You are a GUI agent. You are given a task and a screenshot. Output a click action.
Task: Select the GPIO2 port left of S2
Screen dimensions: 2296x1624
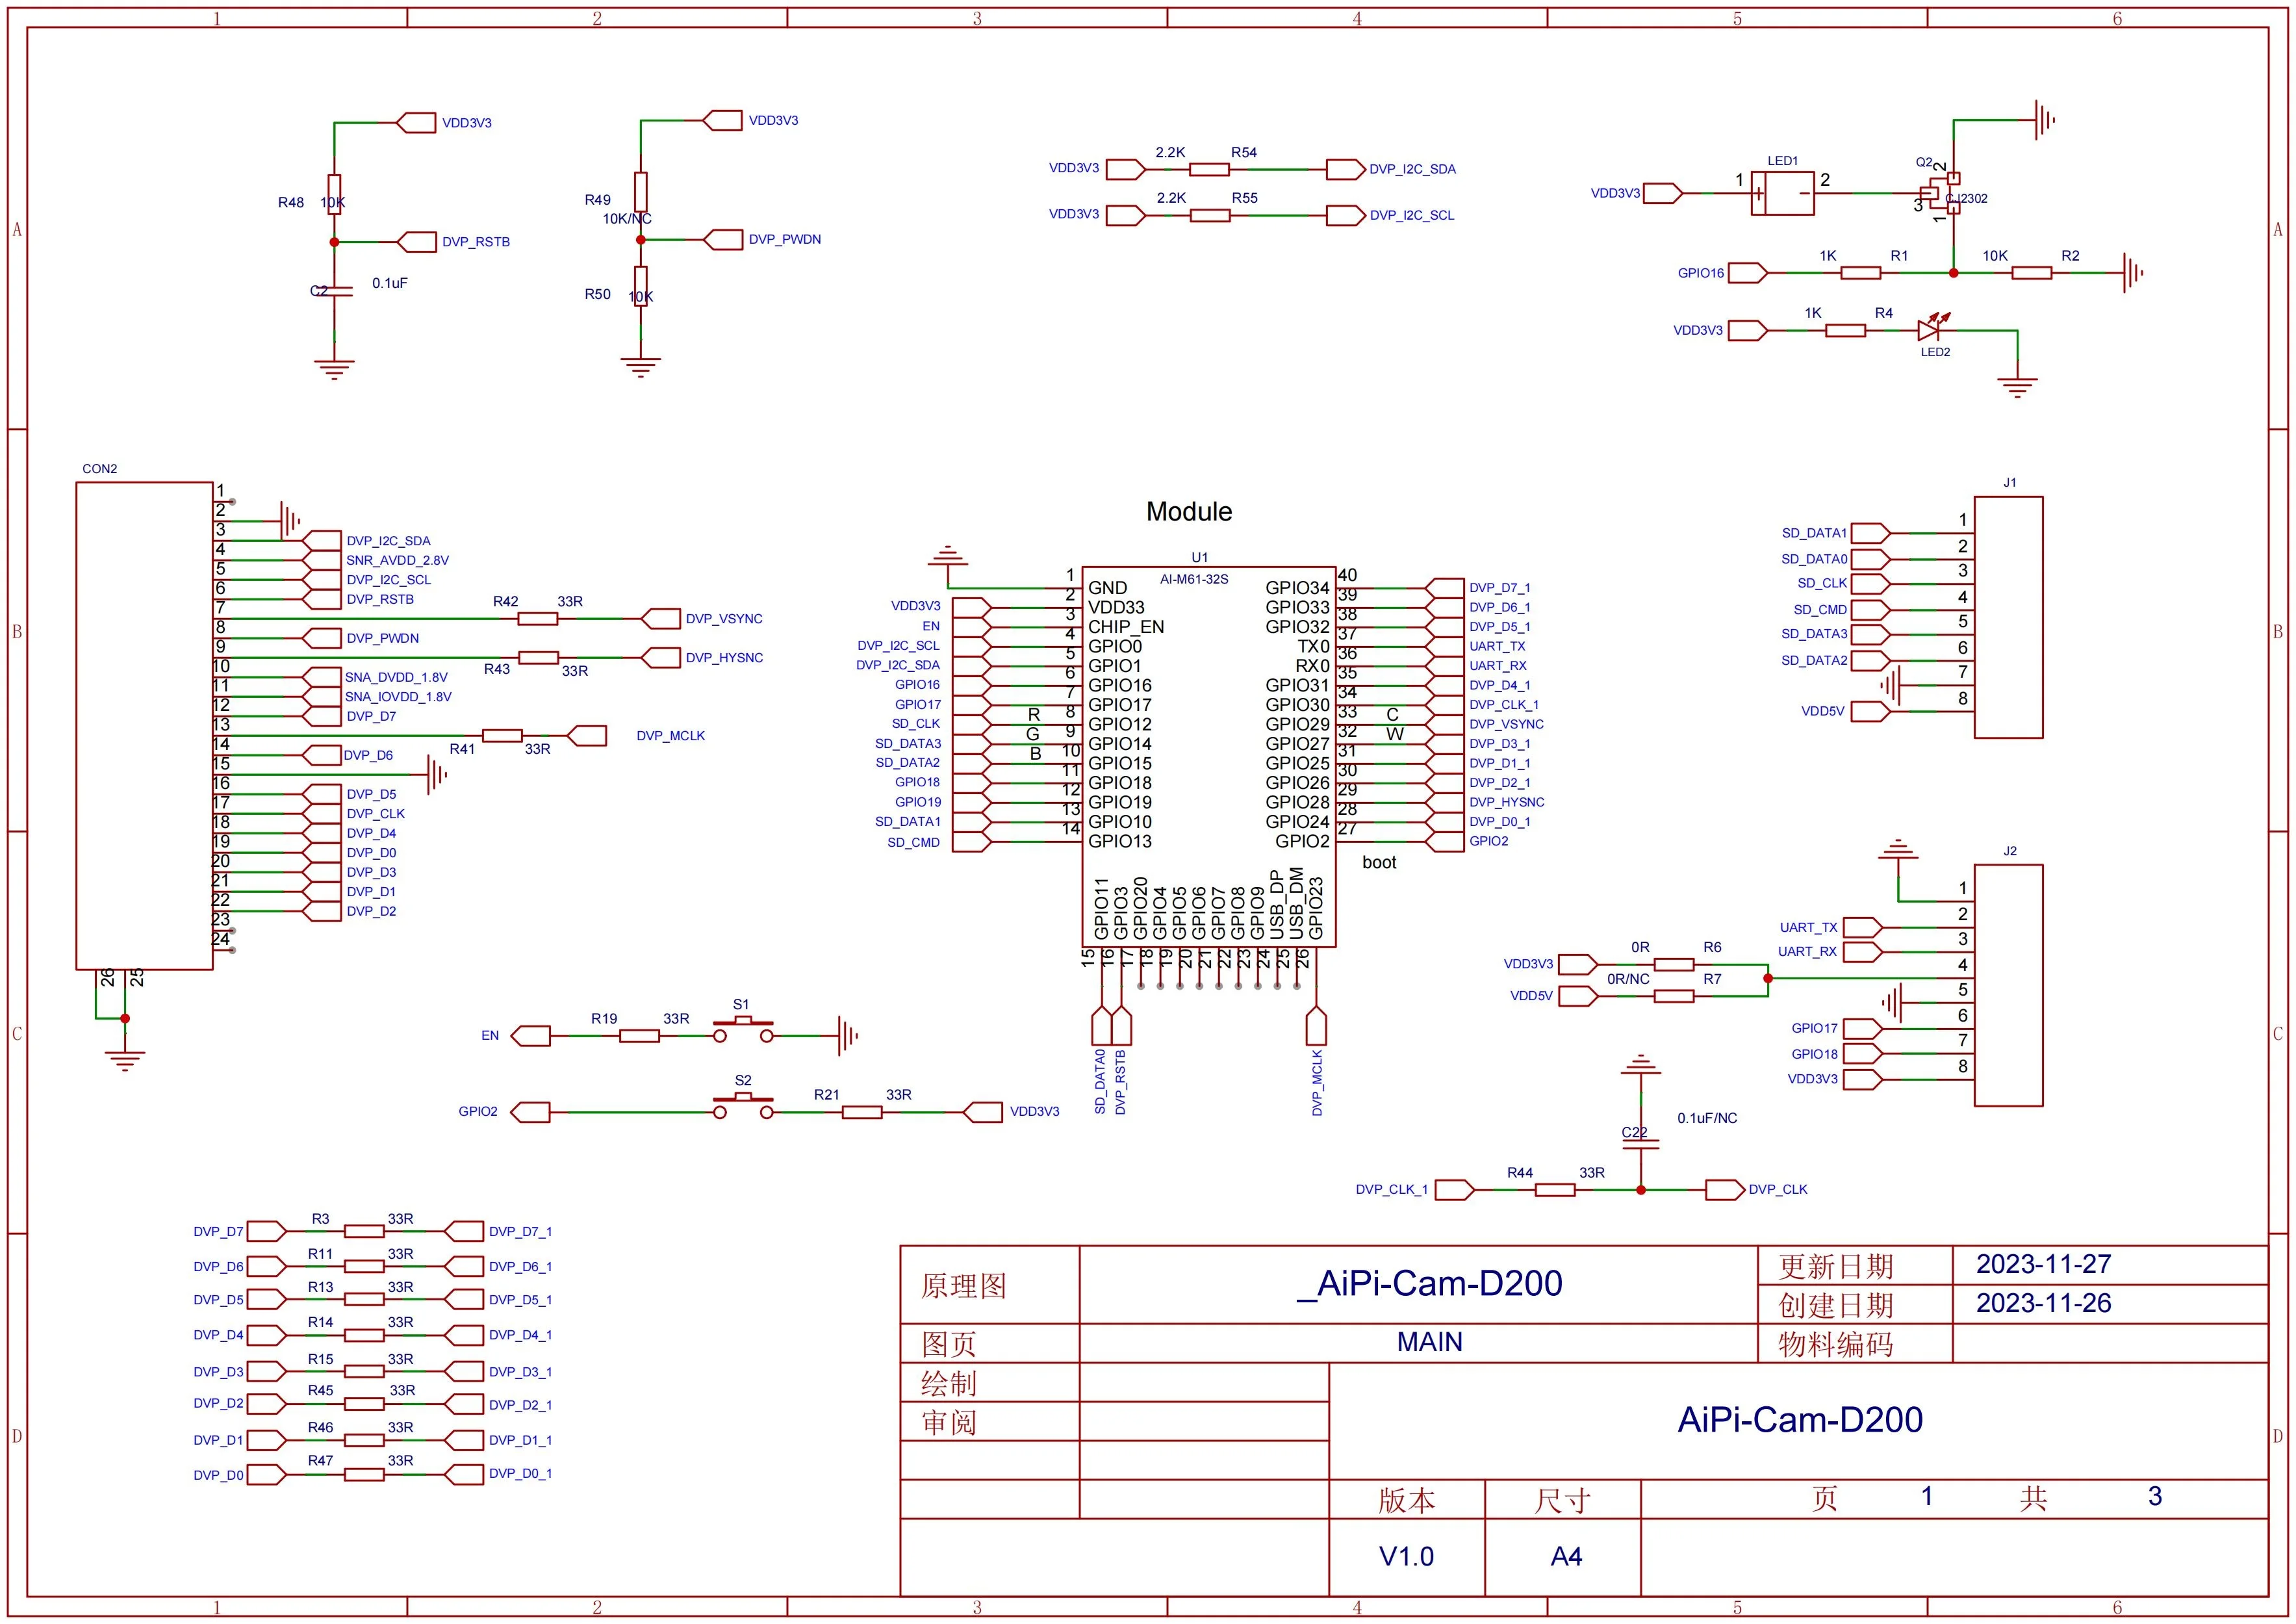[x=530, y=1112]
